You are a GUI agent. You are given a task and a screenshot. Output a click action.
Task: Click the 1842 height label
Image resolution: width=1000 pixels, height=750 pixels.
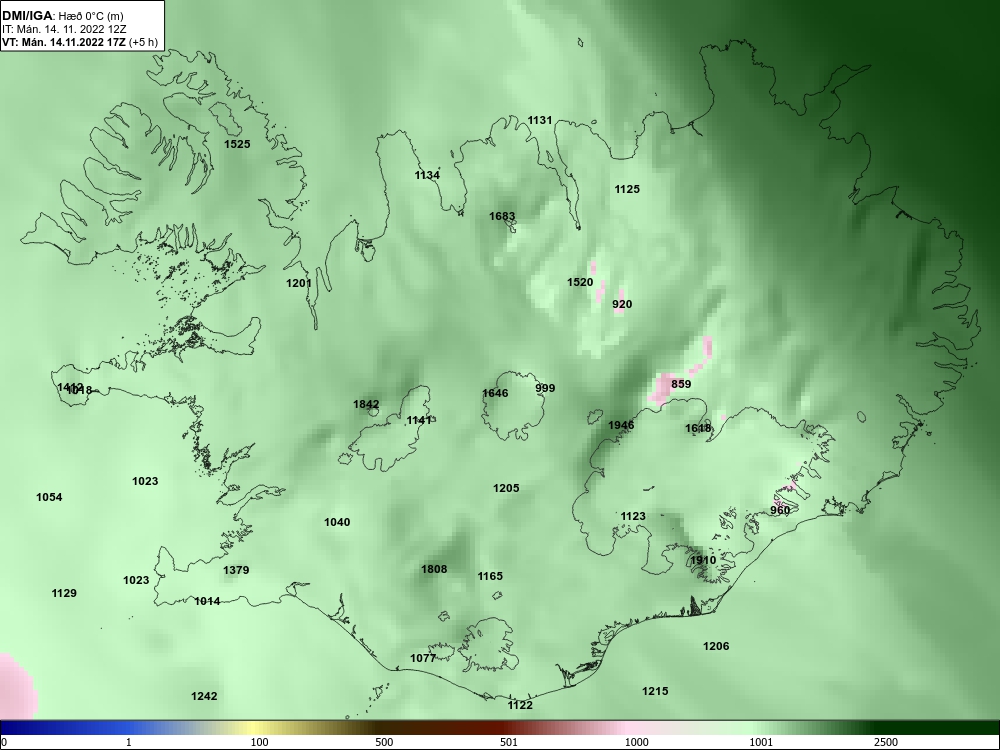coord(366,404)
